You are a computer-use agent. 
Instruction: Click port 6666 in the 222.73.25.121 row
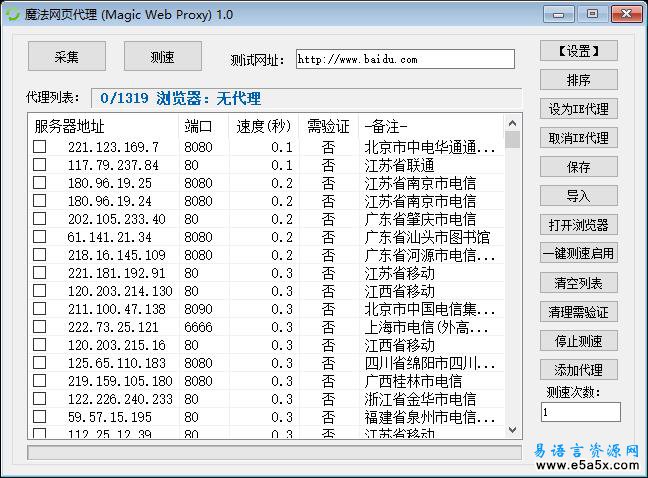[x=198, y=327]
